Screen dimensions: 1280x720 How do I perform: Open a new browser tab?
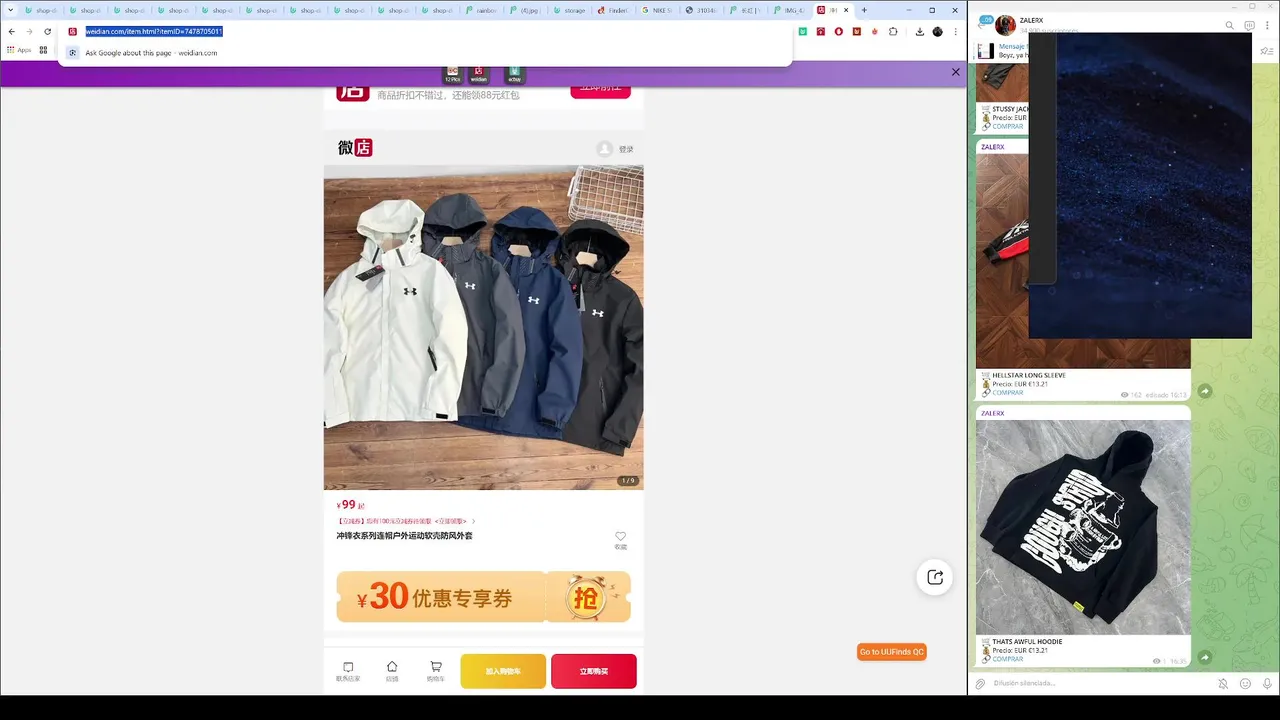click(864, 10)
